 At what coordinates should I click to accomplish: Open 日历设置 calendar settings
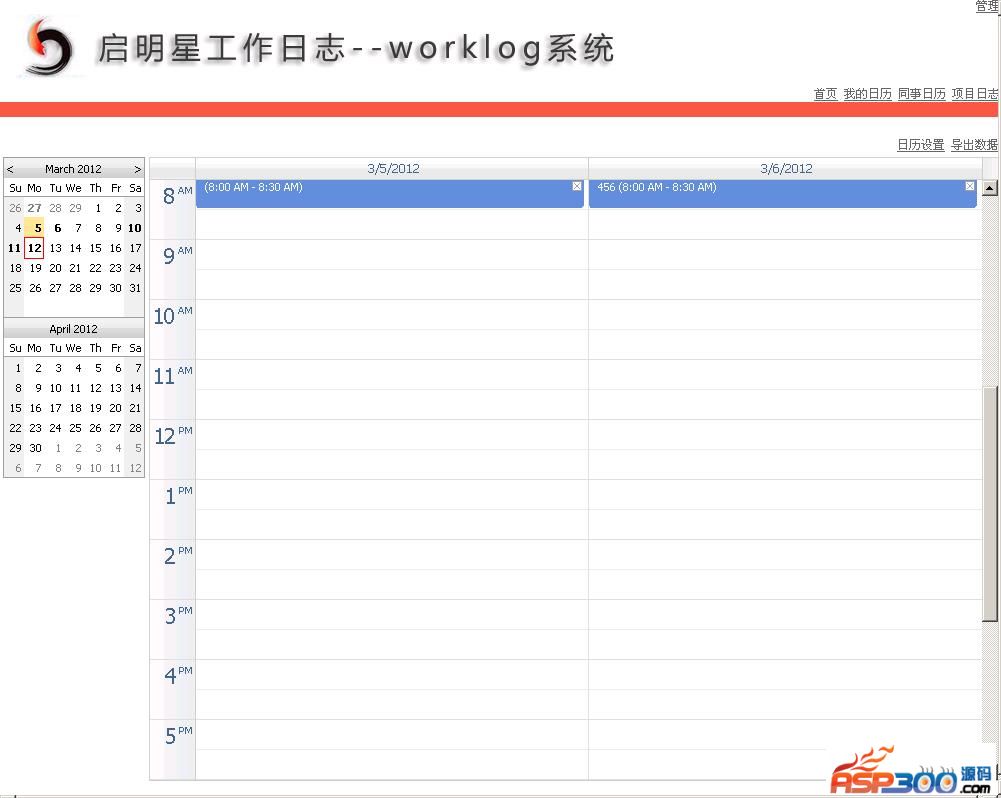point(920,145)
